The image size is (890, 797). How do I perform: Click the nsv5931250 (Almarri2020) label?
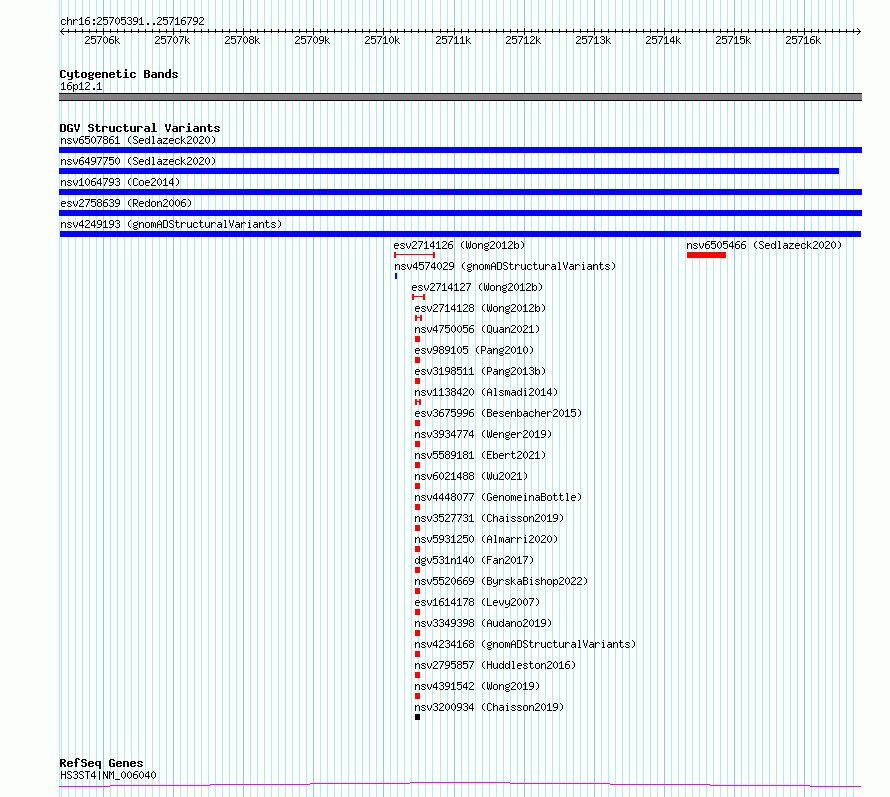click(x=486, y=539)
